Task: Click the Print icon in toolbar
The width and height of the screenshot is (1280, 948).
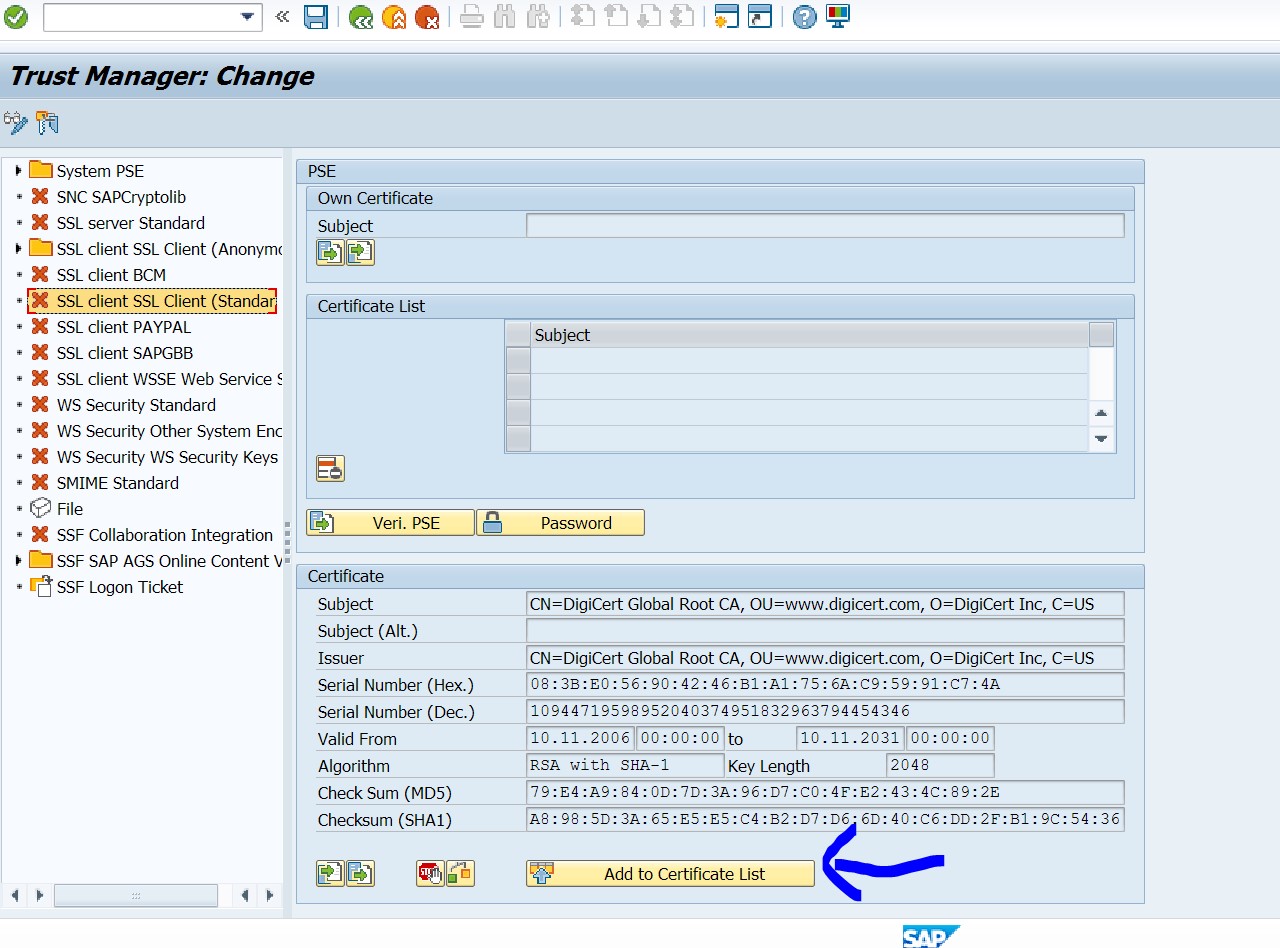Action: coord(472,17)
